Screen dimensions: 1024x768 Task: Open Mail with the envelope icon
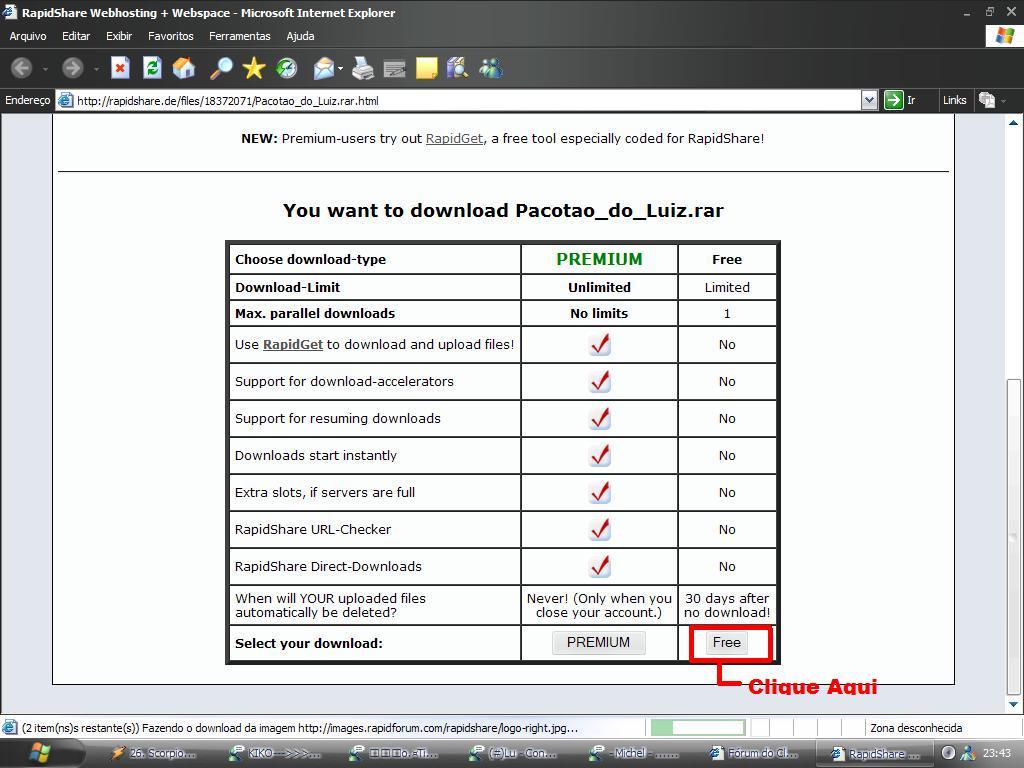pos(324,68)
